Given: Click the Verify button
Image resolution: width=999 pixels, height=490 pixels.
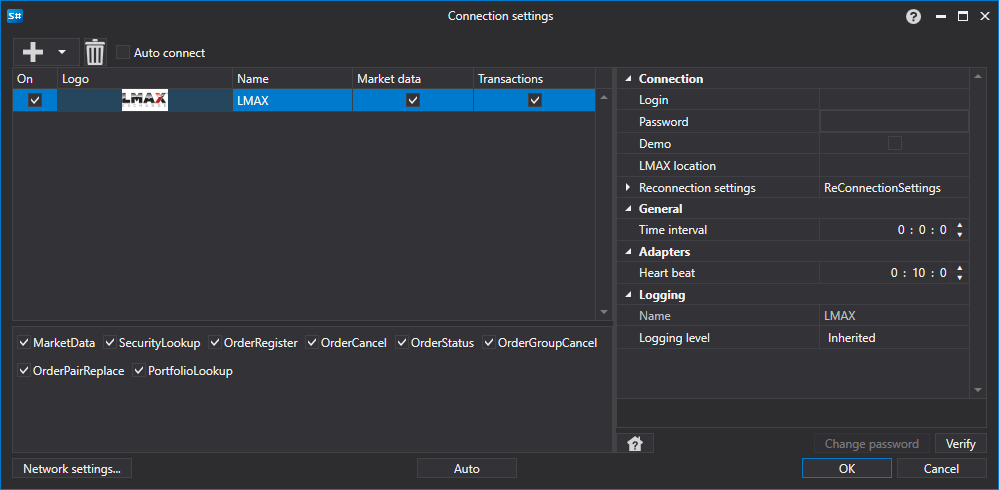Looking at the screenshot, I should point(961,443).
